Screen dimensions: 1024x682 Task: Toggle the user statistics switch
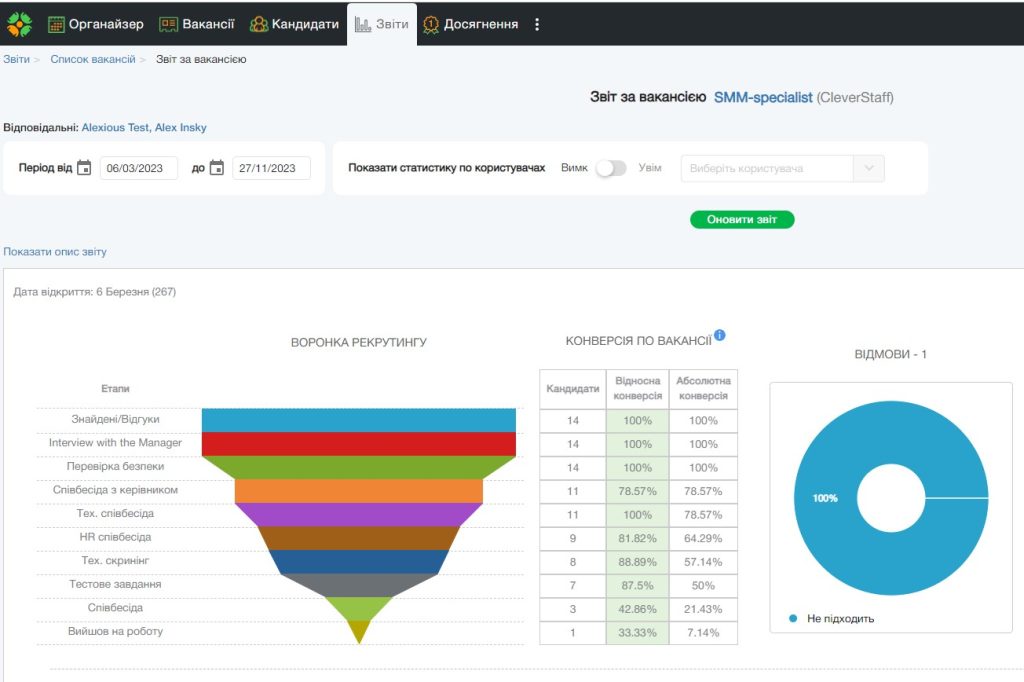(610, 168)
